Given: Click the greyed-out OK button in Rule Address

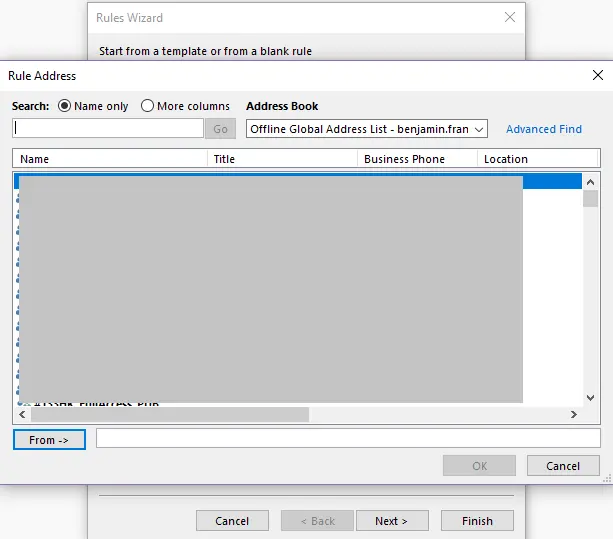Looking at the screenshot, I should (479, 466).
